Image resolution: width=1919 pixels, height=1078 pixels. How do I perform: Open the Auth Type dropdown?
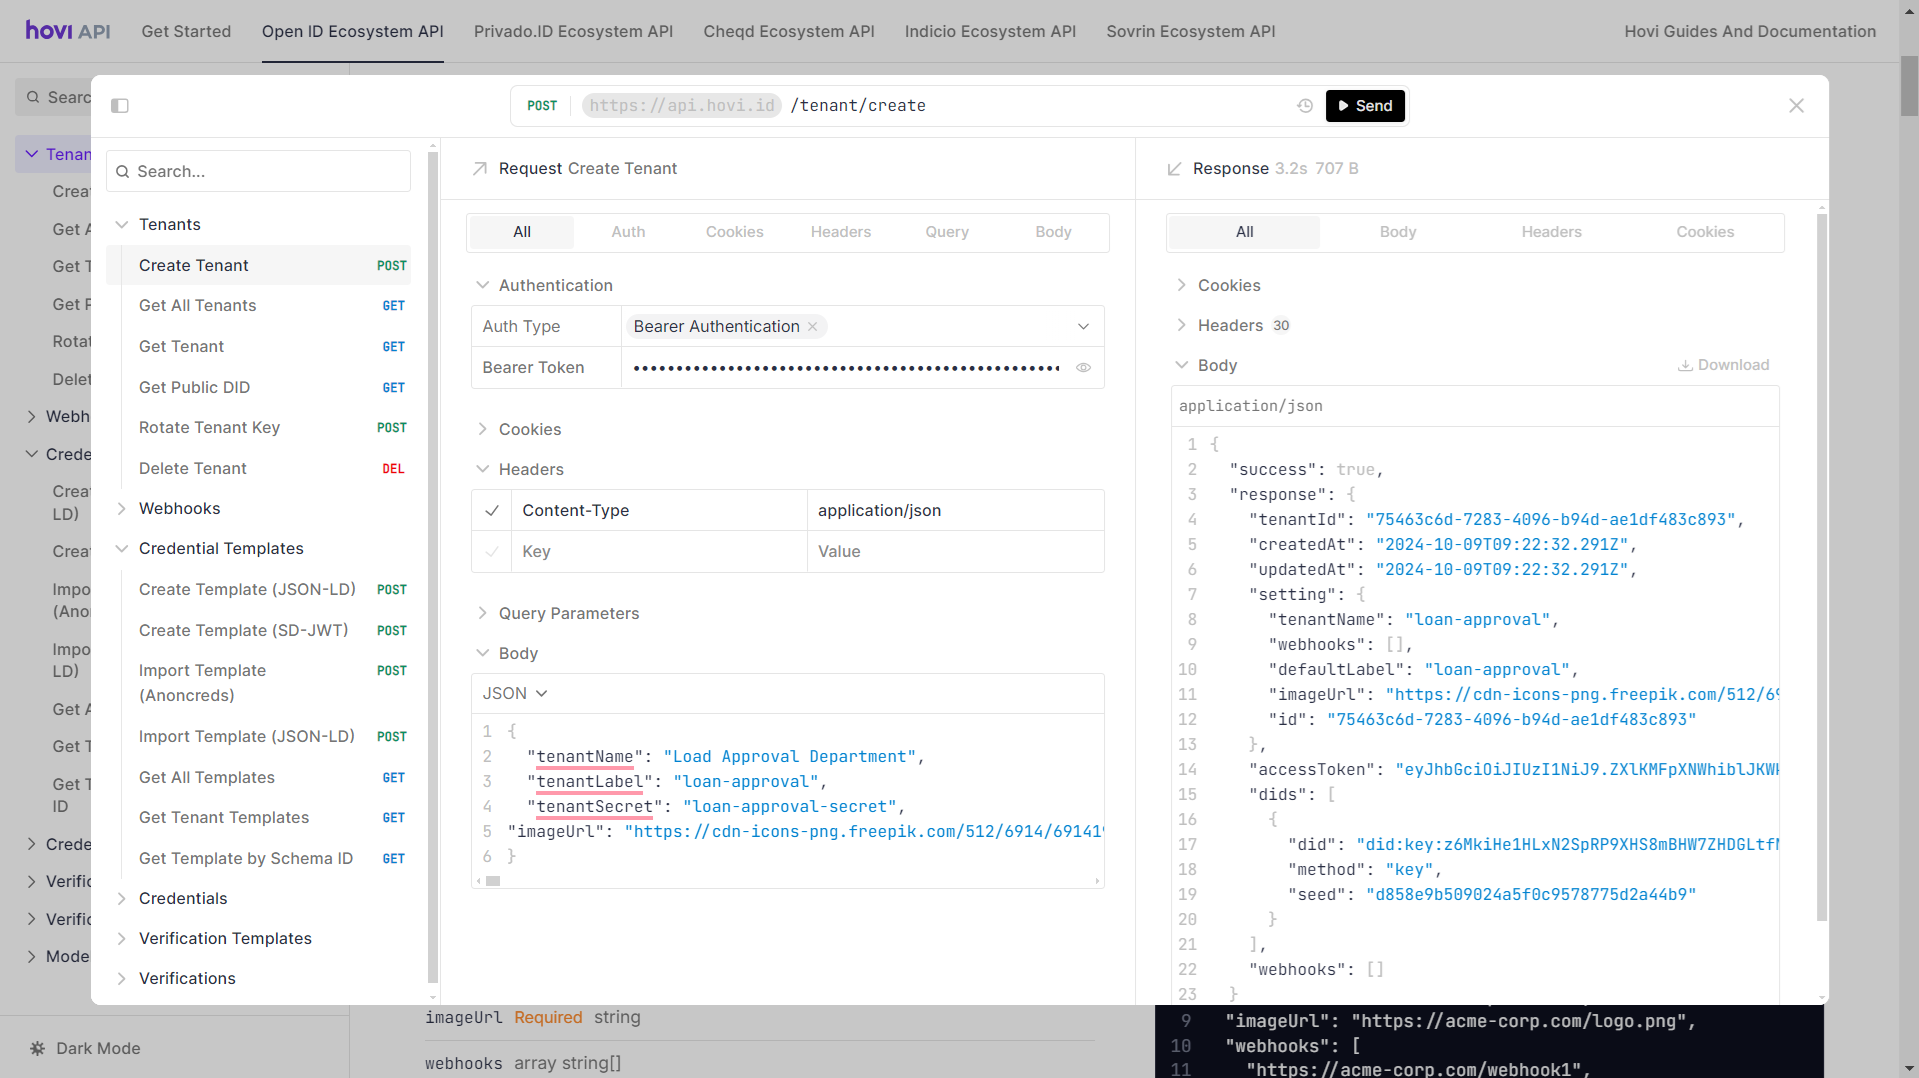1083,327
